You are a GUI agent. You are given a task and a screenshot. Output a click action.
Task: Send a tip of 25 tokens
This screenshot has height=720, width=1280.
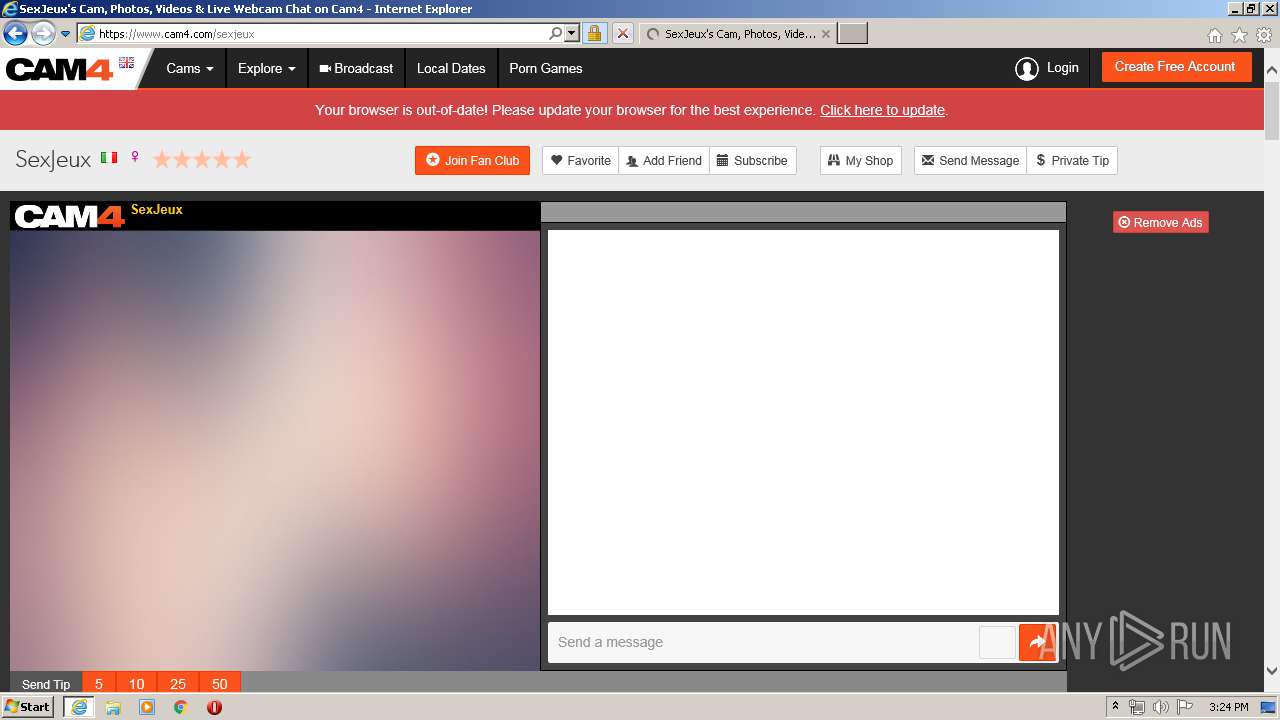(178, 684)
